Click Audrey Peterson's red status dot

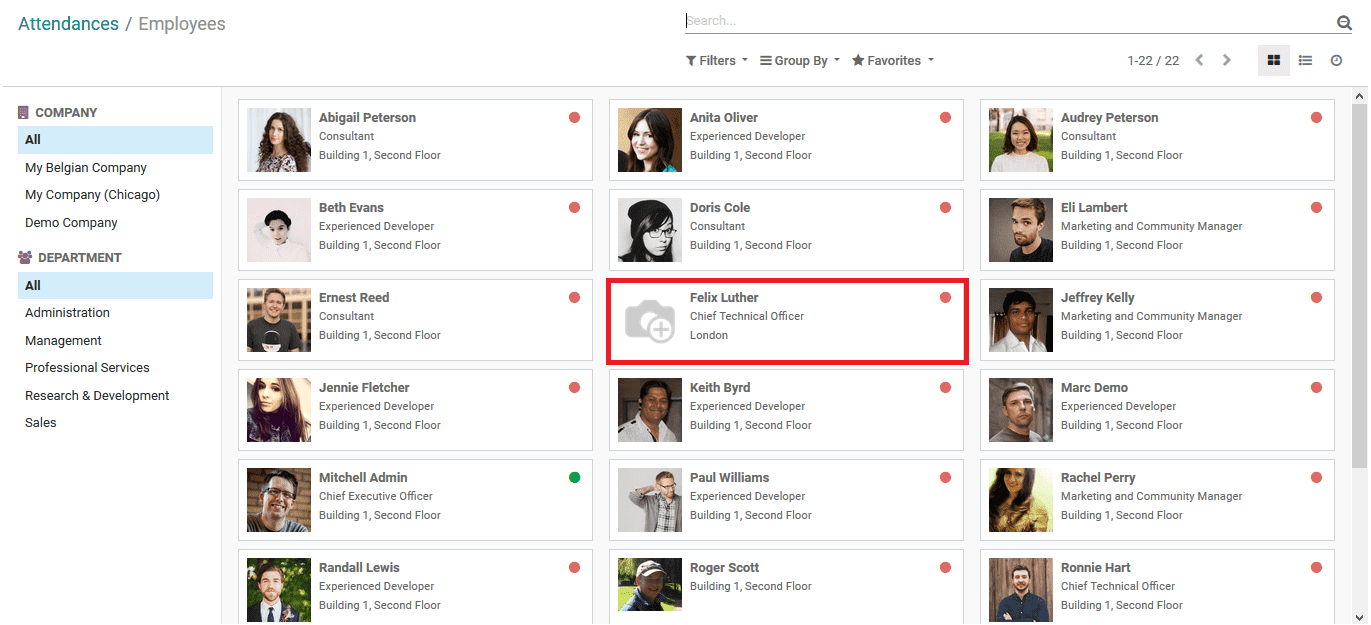click(x=1316, y=118)
